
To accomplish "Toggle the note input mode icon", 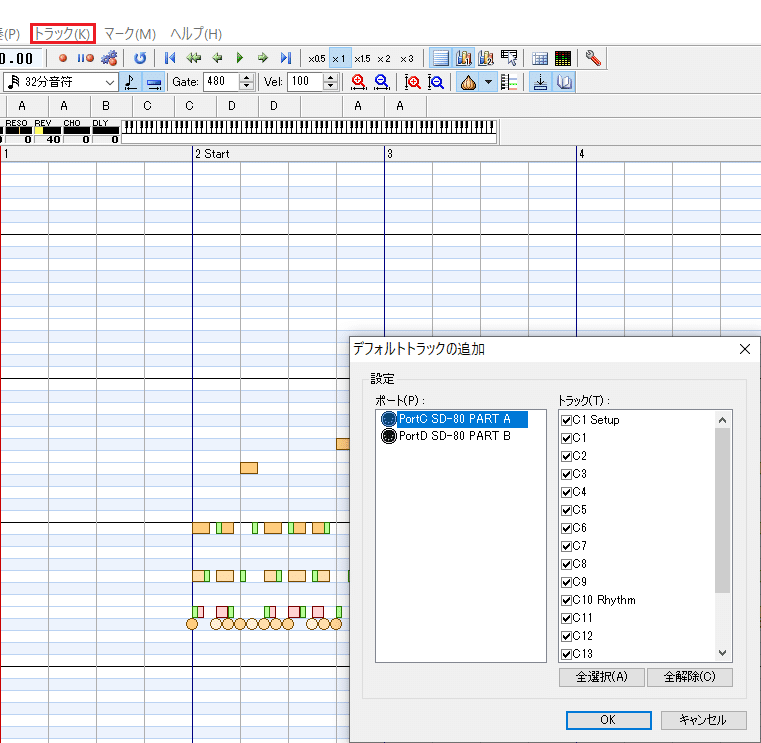I will point(130,82).
